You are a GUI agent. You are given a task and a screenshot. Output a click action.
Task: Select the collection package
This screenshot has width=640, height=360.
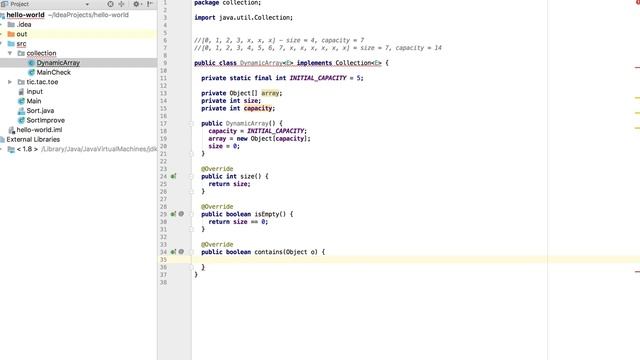point(41,53)
